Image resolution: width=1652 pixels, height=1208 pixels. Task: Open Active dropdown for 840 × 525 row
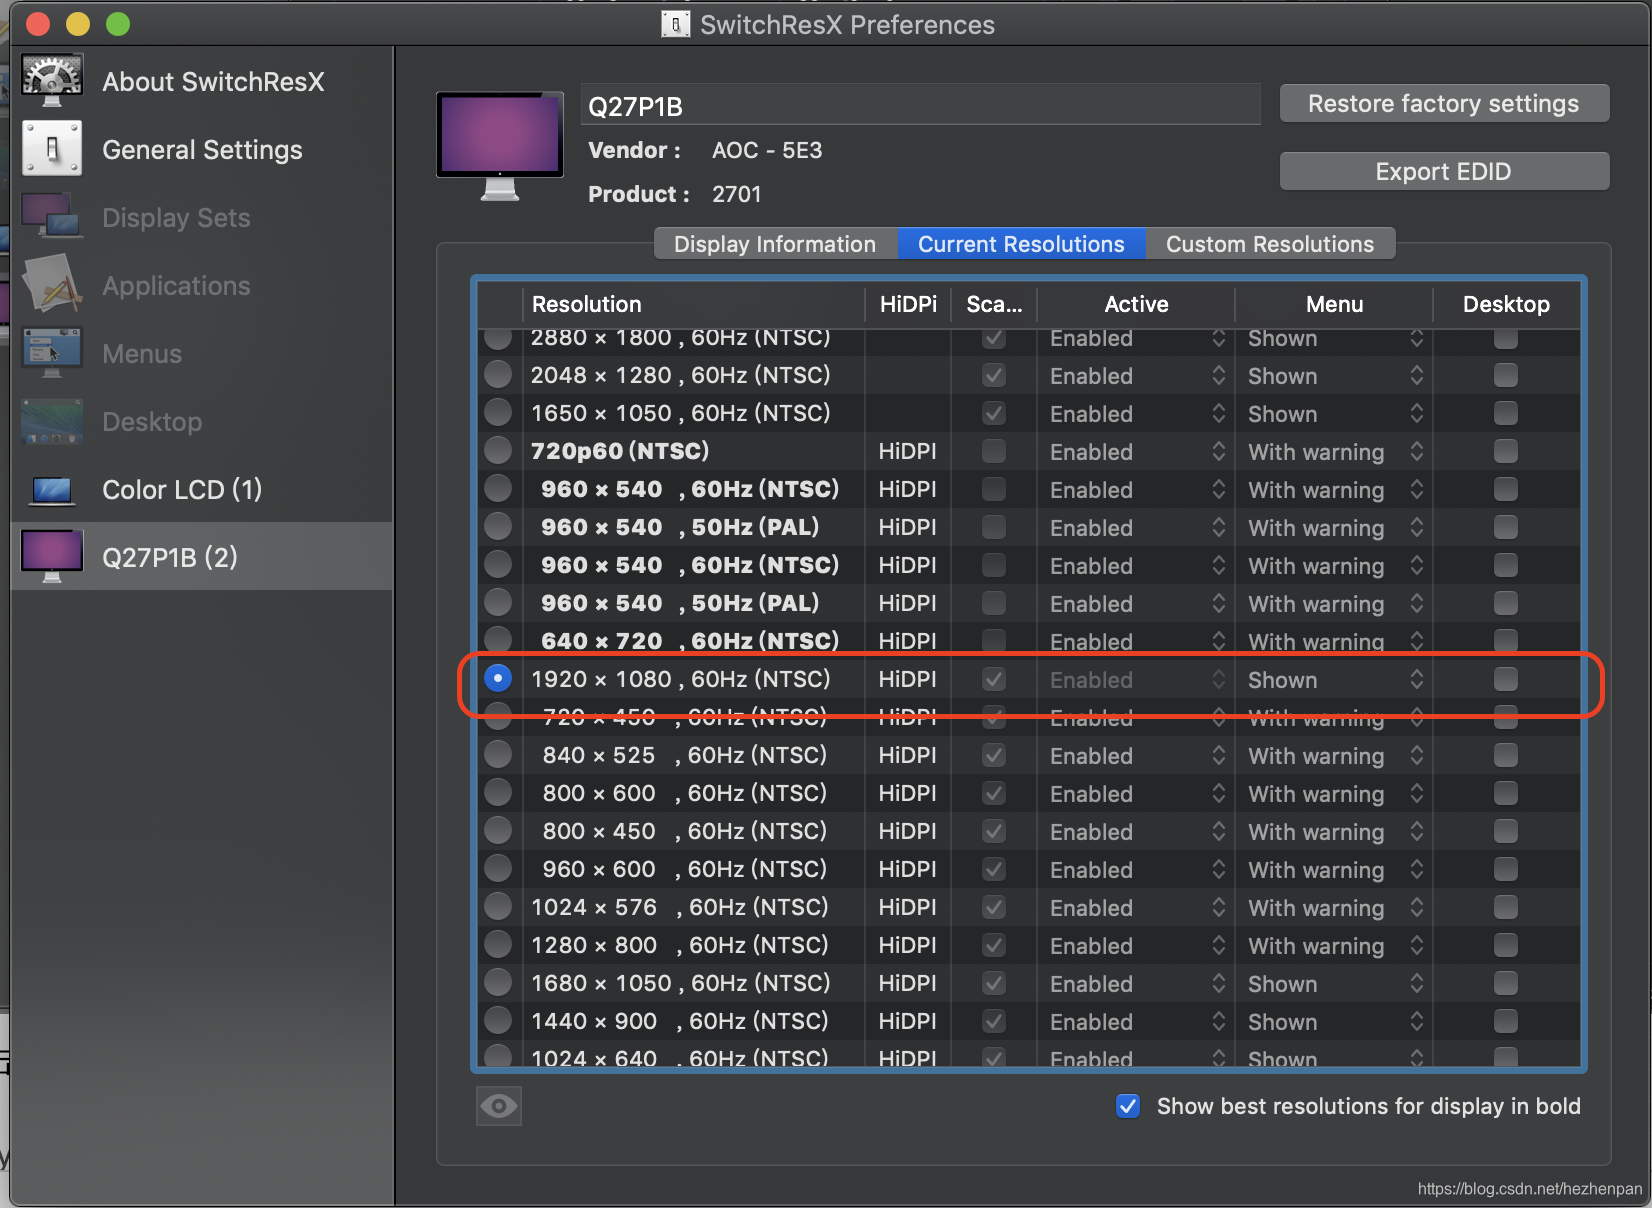tap(1137, 756)
